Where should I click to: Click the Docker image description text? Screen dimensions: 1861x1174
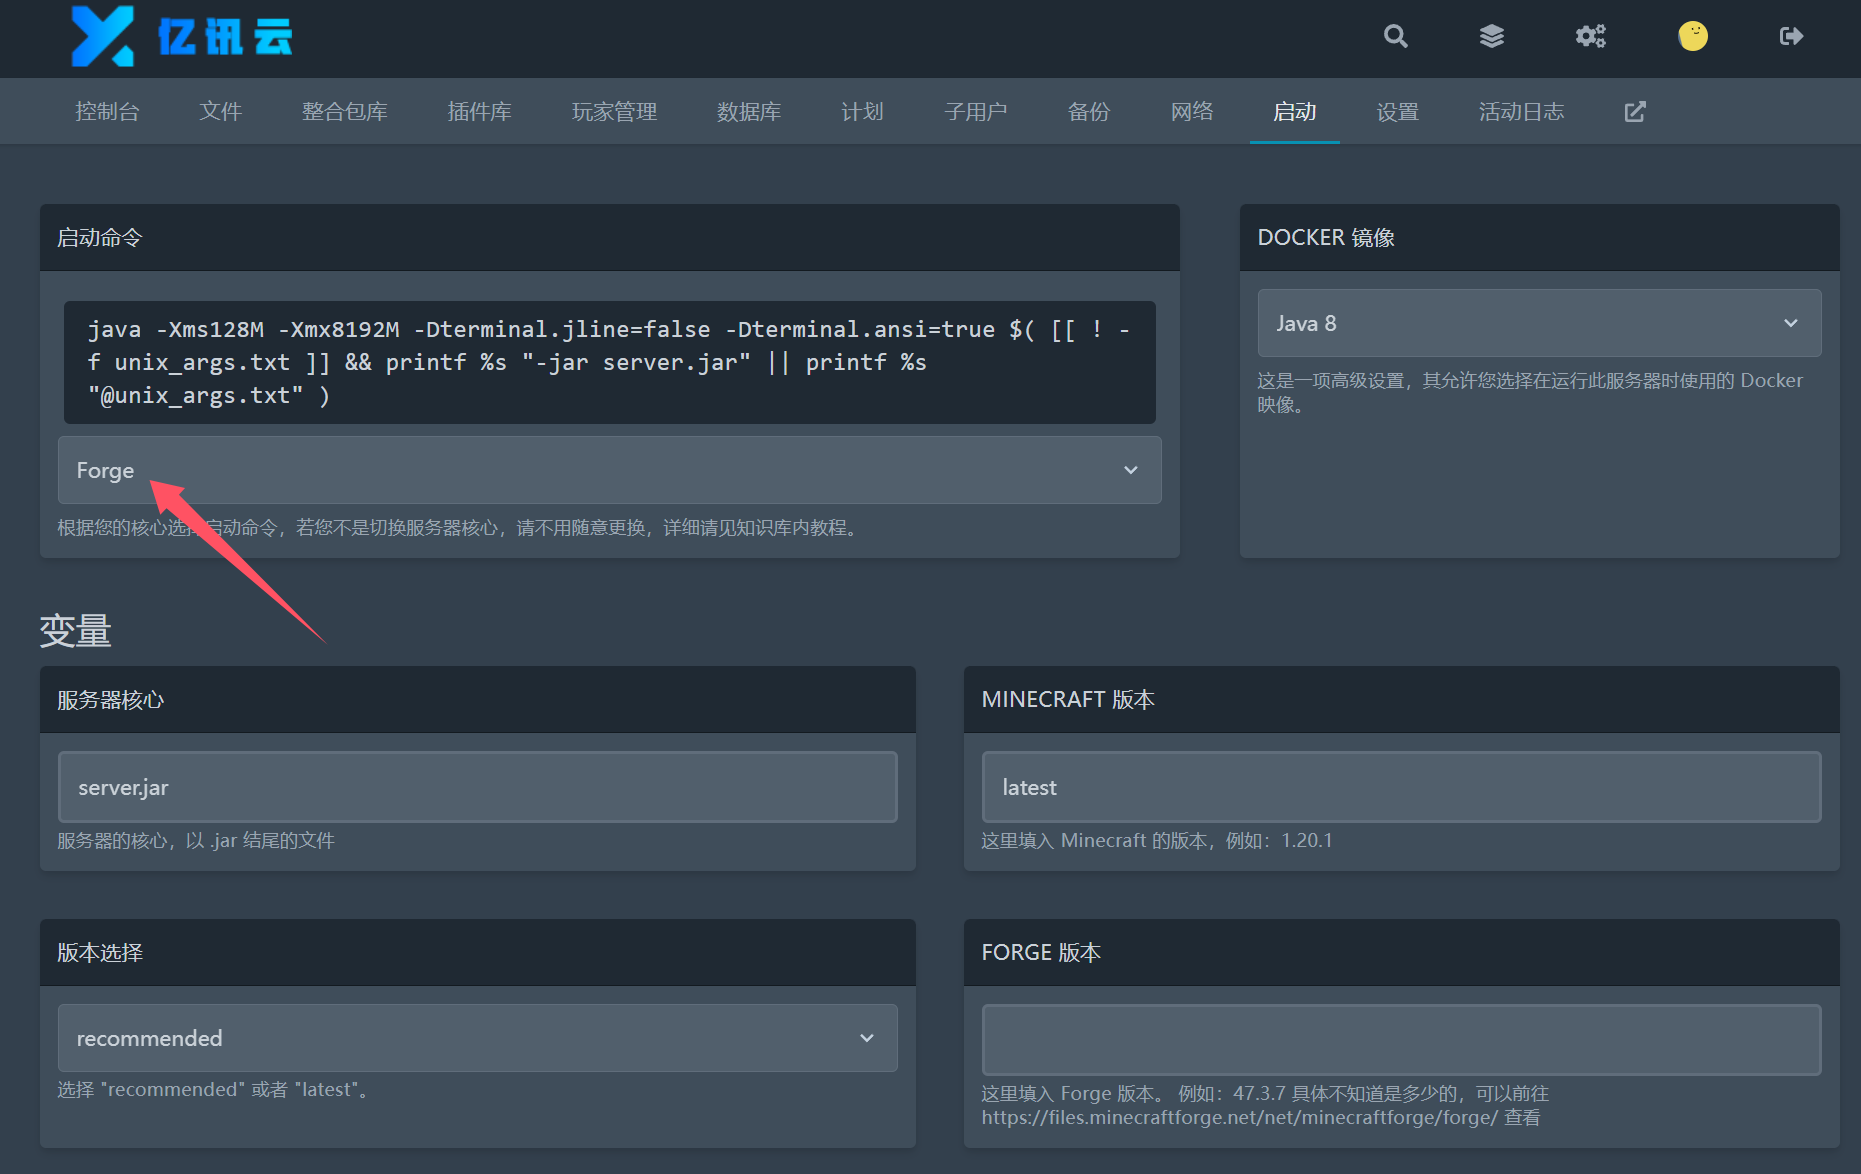[x=1530, y=392]
